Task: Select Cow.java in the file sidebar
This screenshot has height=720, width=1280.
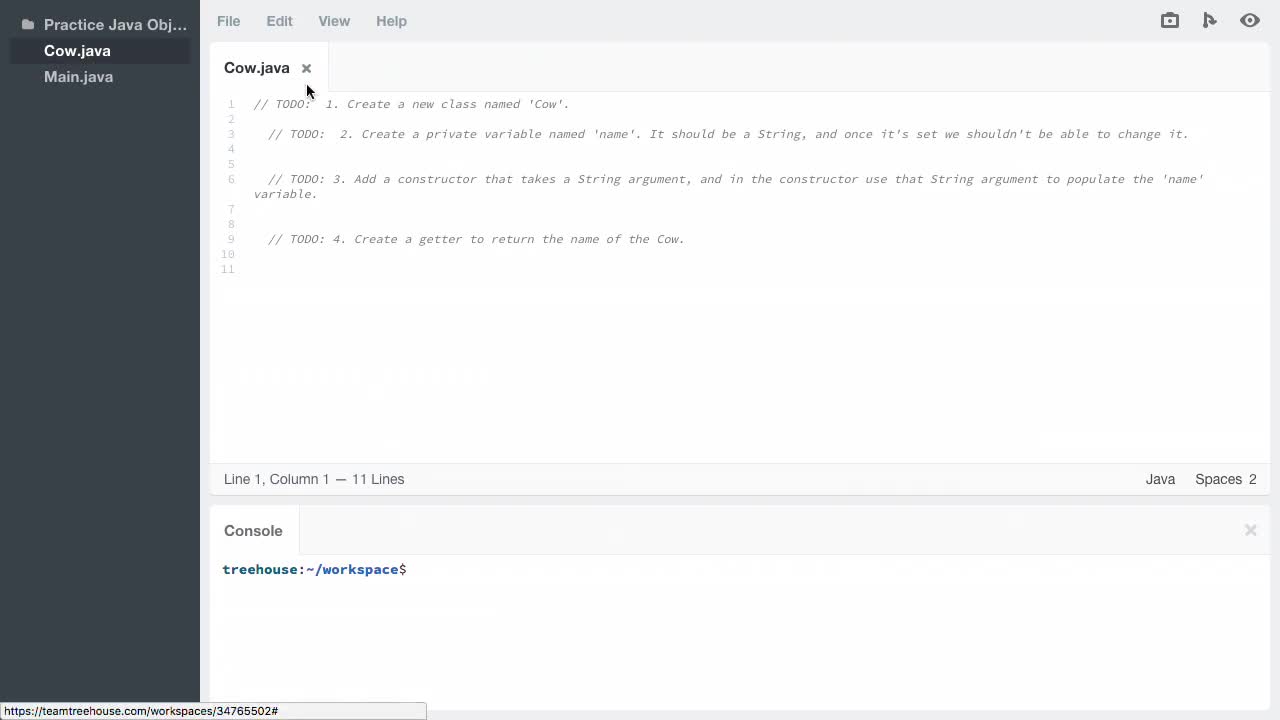Action: click(77, 51)
